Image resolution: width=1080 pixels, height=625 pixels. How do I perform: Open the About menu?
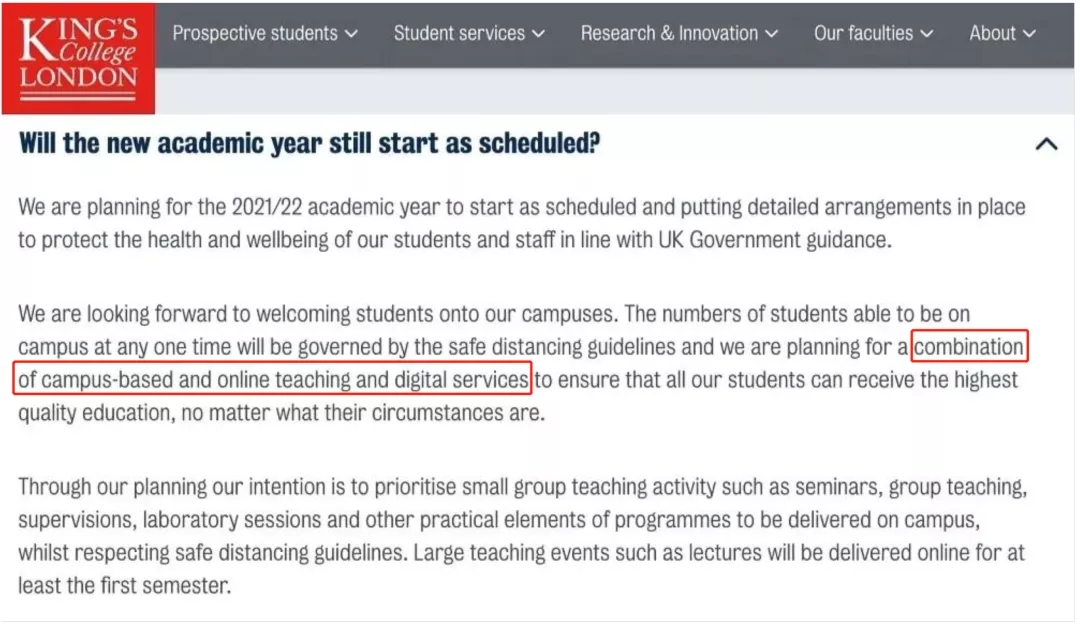tap(1002, 33)
